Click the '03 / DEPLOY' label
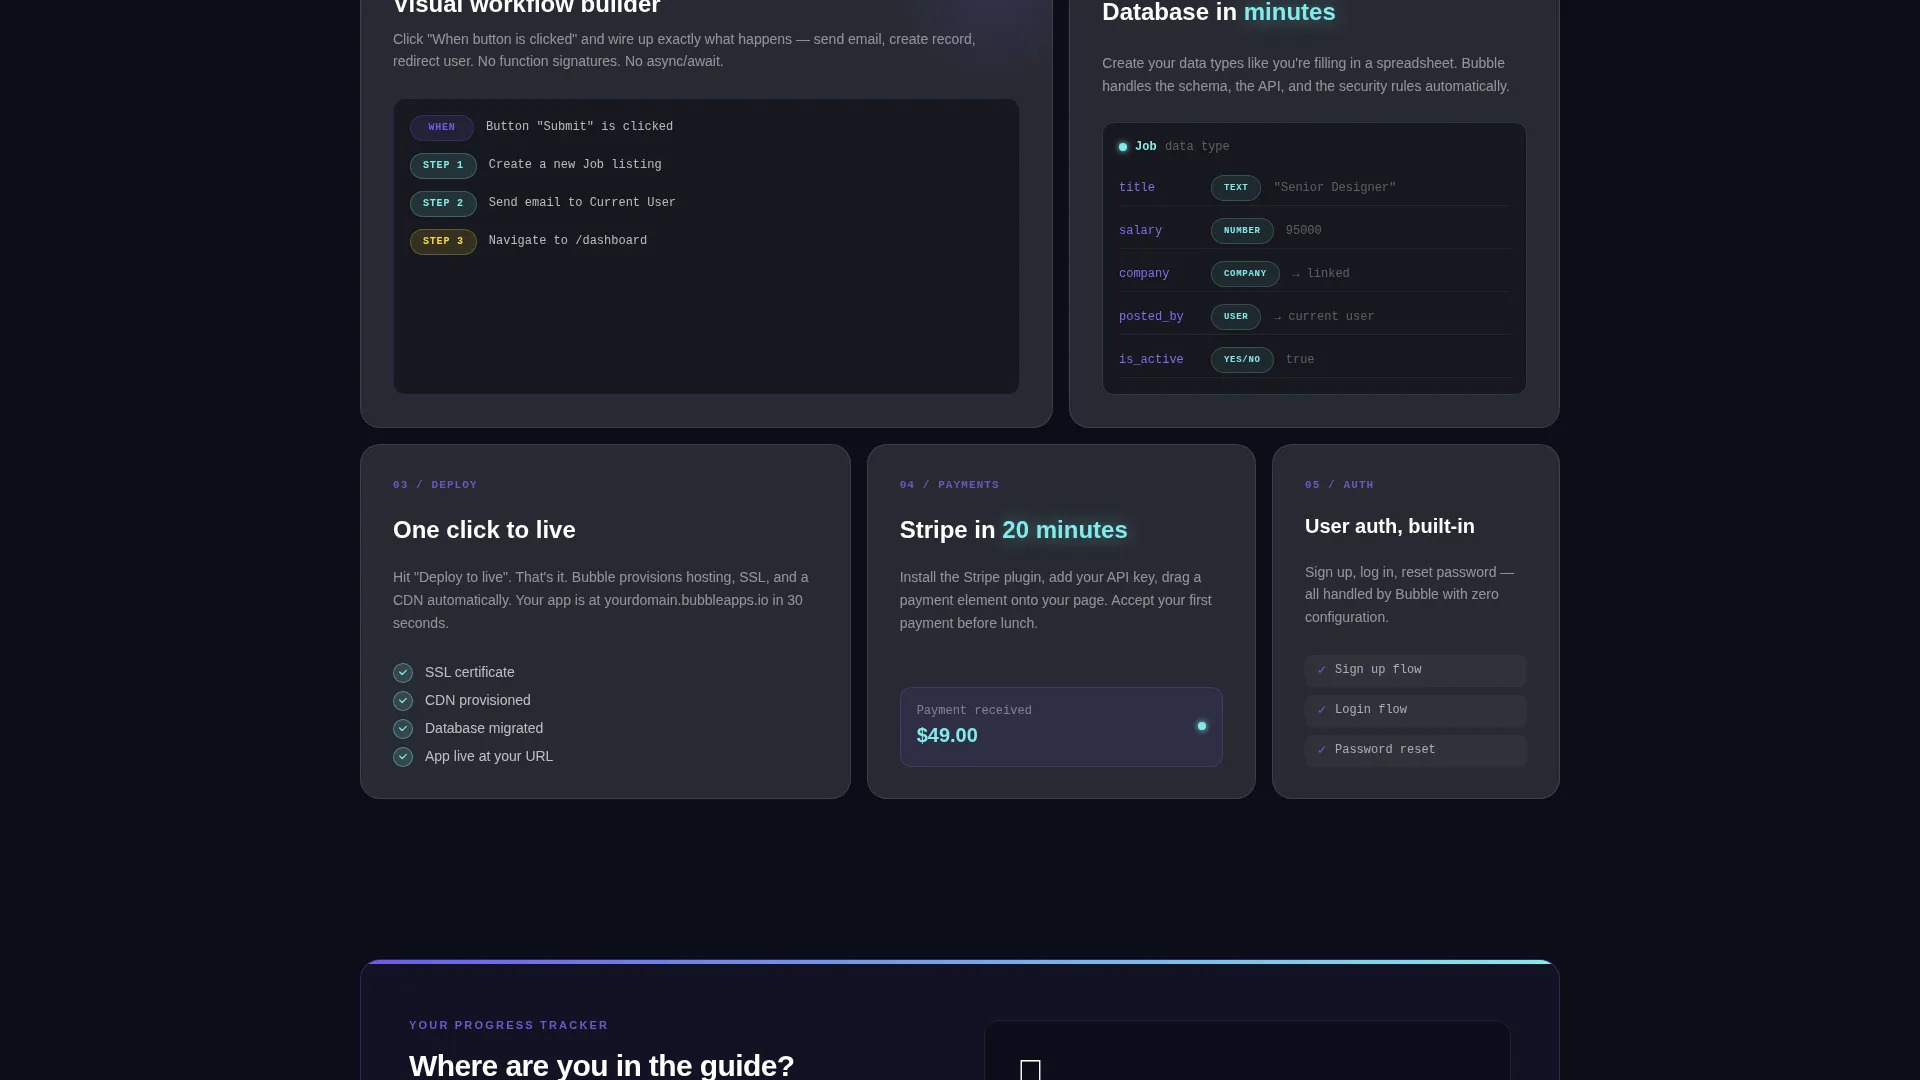This screenshot has width=1920, height=1080. pyautogui.click(x=435, y=485)
